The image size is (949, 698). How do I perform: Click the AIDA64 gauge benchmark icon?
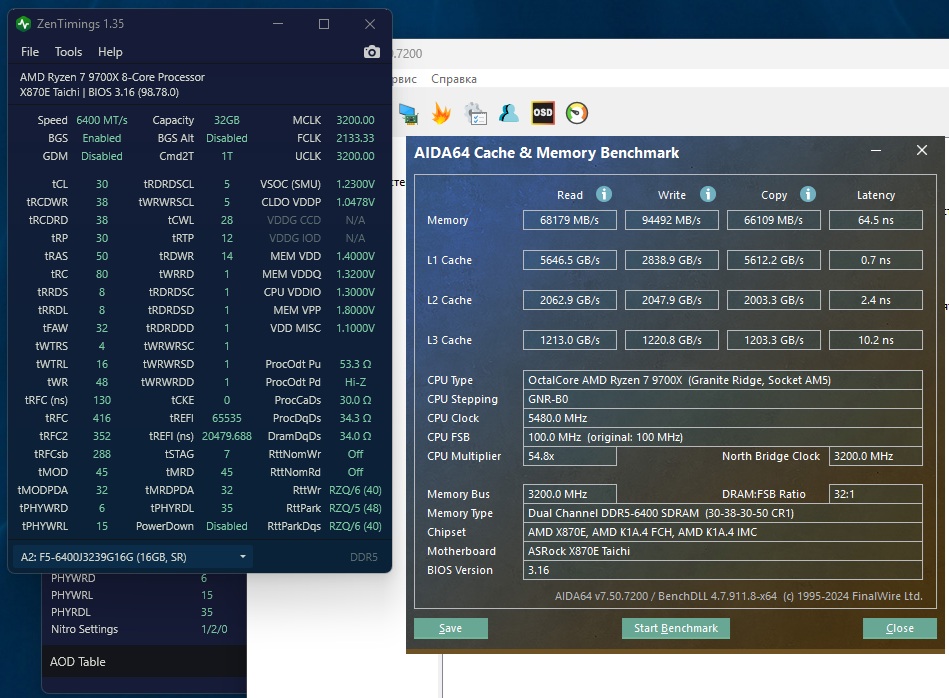[577, 113]
